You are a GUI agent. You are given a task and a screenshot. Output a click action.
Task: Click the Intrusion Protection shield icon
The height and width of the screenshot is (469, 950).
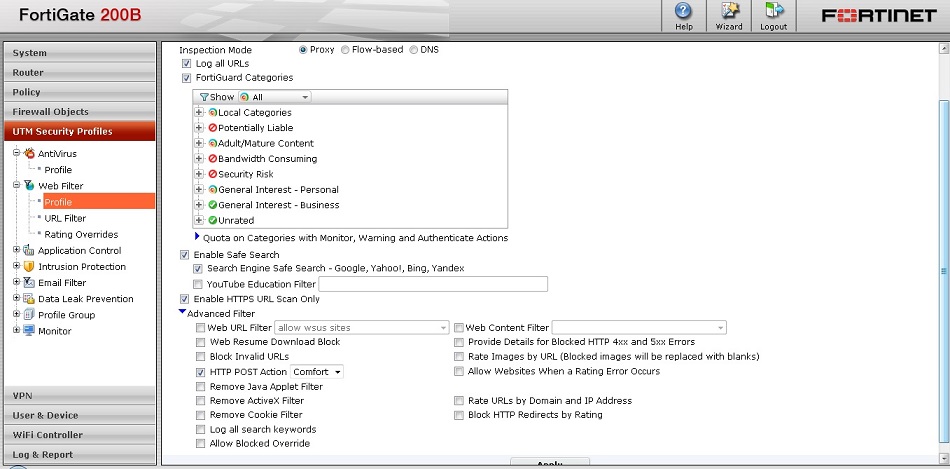(29, 267)
